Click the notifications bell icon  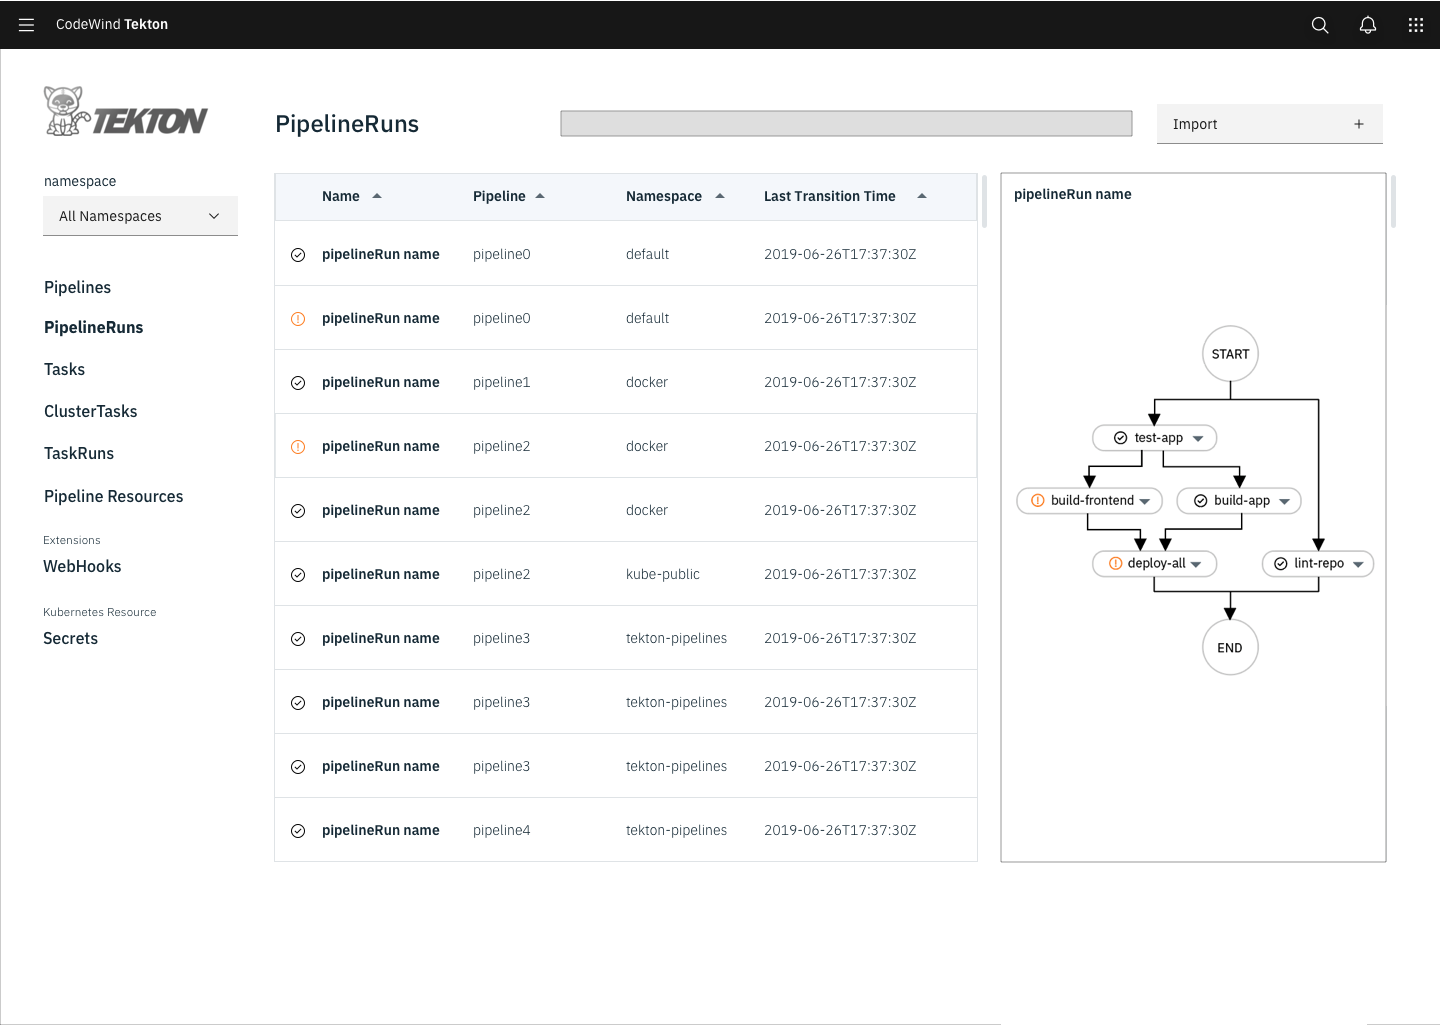coord(1368,24)
